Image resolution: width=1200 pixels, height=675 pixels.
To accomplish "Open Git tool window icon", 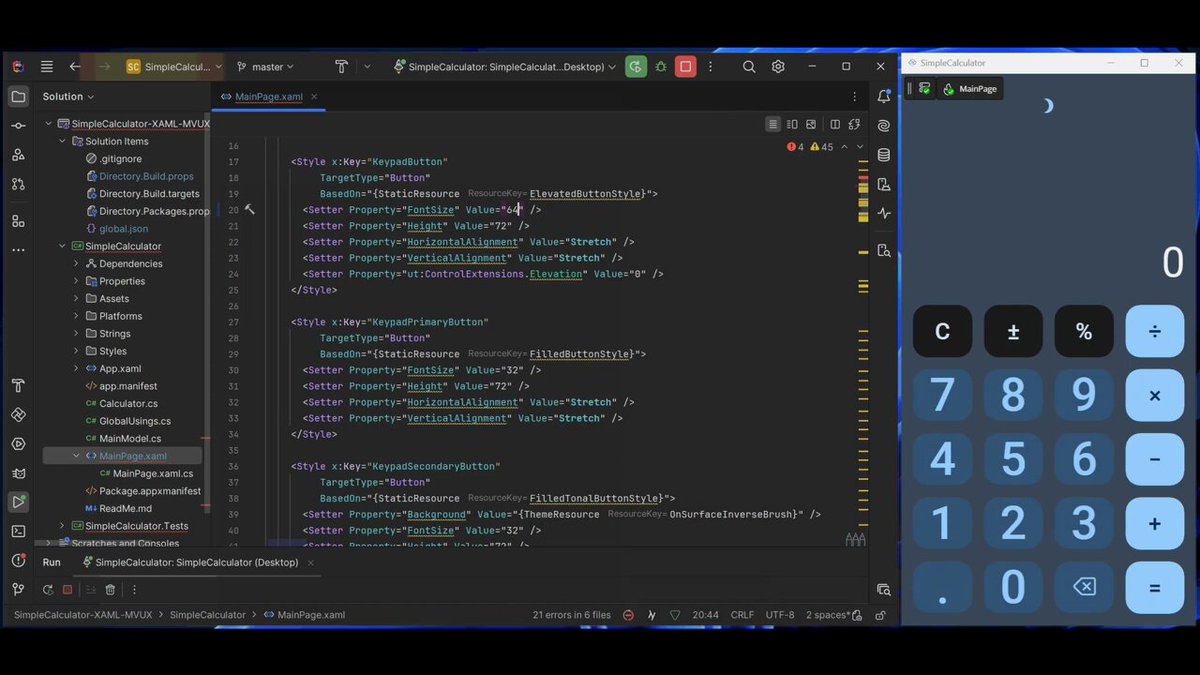I will click(x=18, y=589).
